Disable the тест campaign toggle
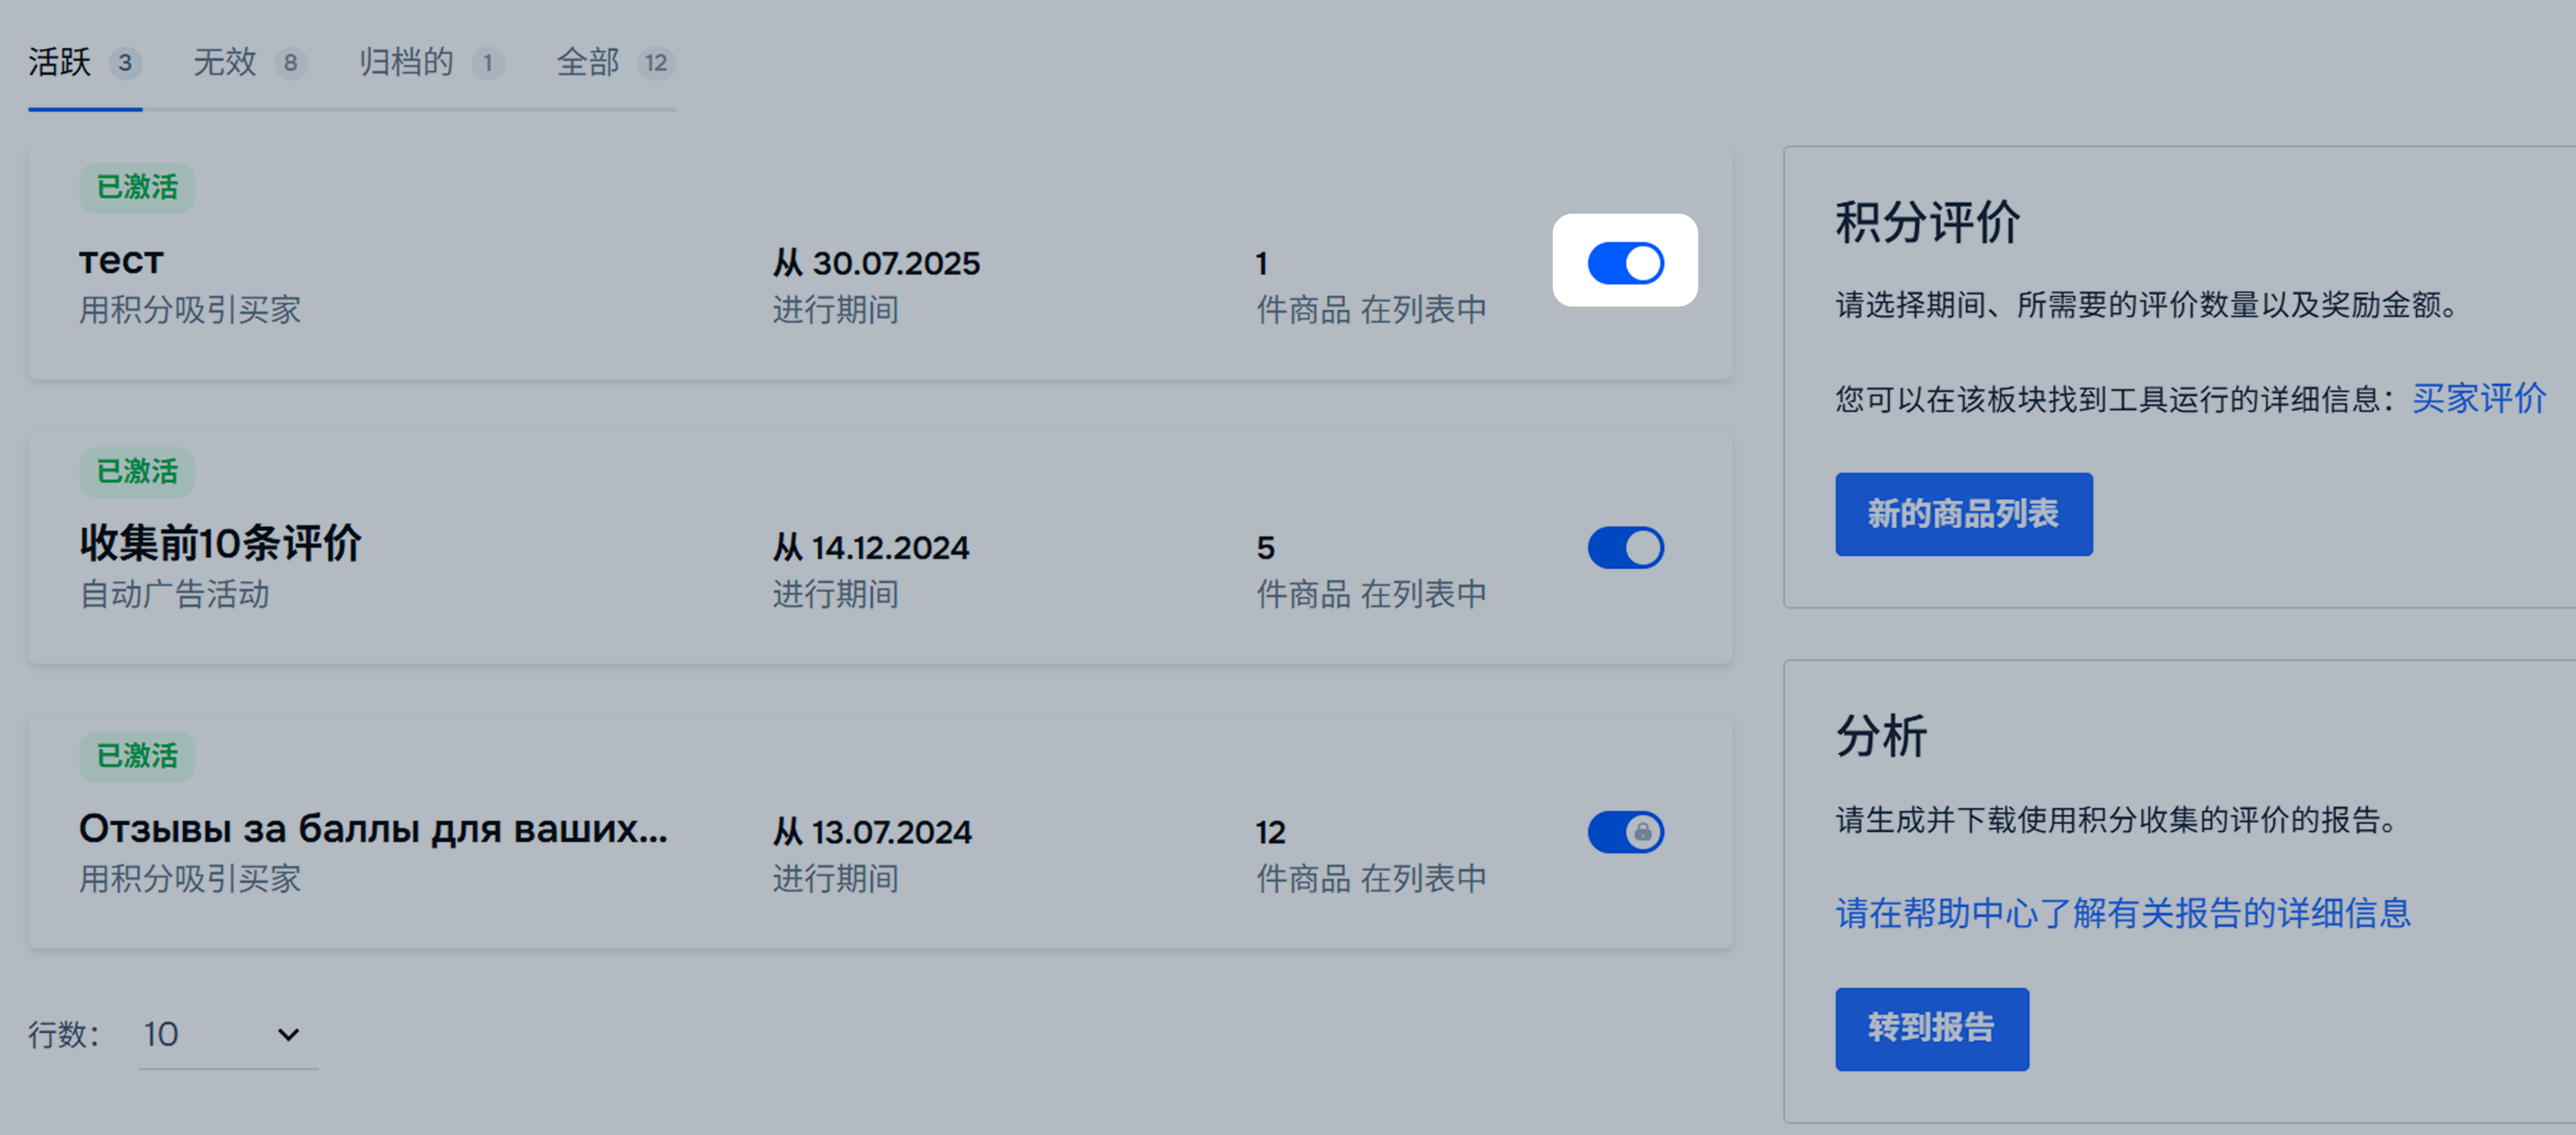 click(x=1625, y=263)
